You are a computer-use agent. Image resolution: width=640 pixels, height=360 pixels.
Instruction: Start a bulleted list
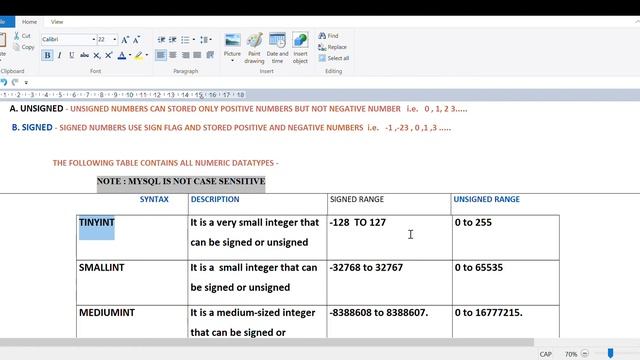pyautogui.click(x=185, y=40)
